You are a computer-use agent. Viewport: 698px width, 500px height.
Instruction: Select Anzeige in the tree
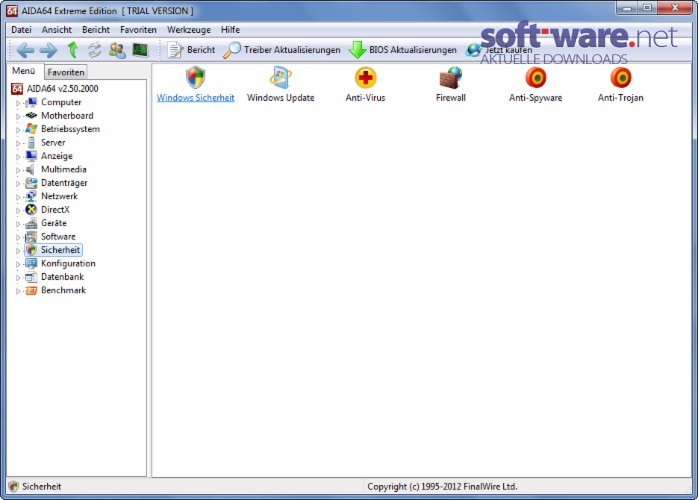57,156
